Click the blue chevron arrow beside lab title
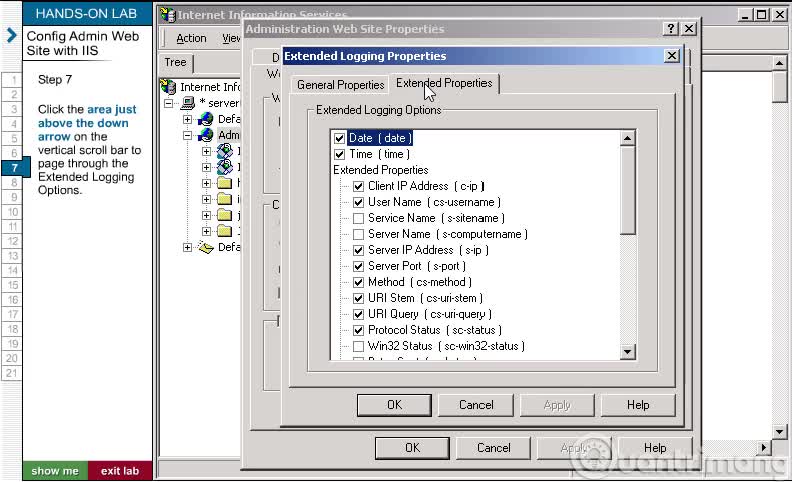792x482 pixels. [x=12, y=35]
